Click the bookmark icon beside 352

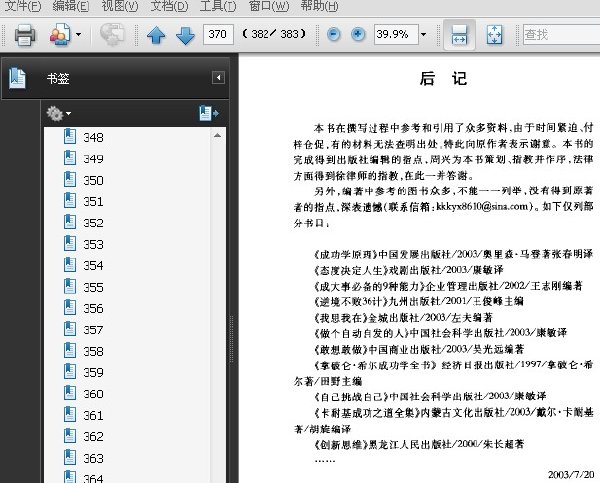pos(70,222)
